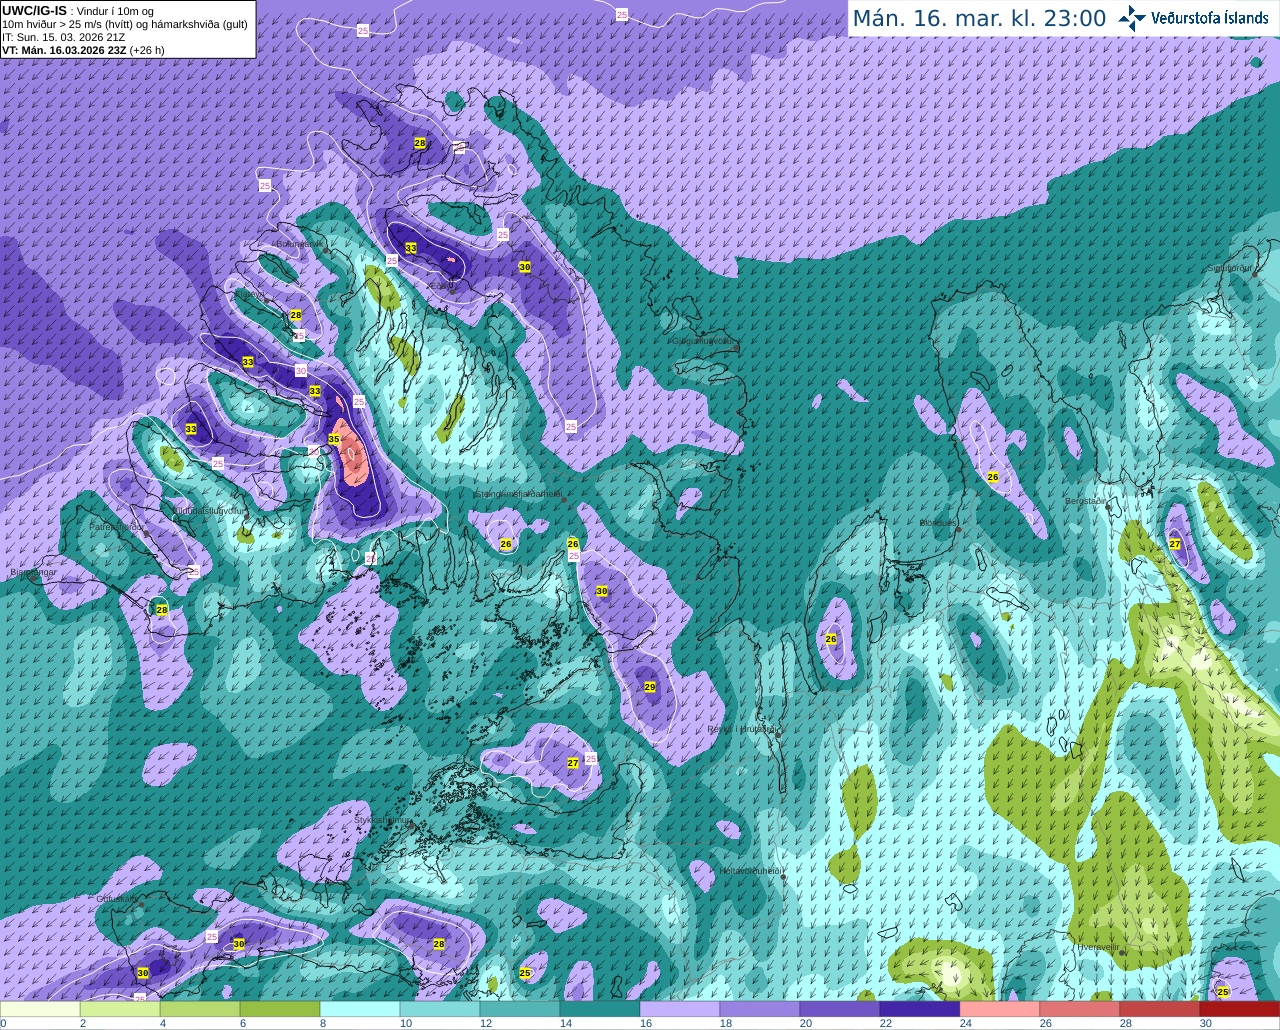Image resolution: width=1280 pixels, height=1030 pixels.
Task: Click the 'UWC/IG-IS' model title
Action: point(34,10)
